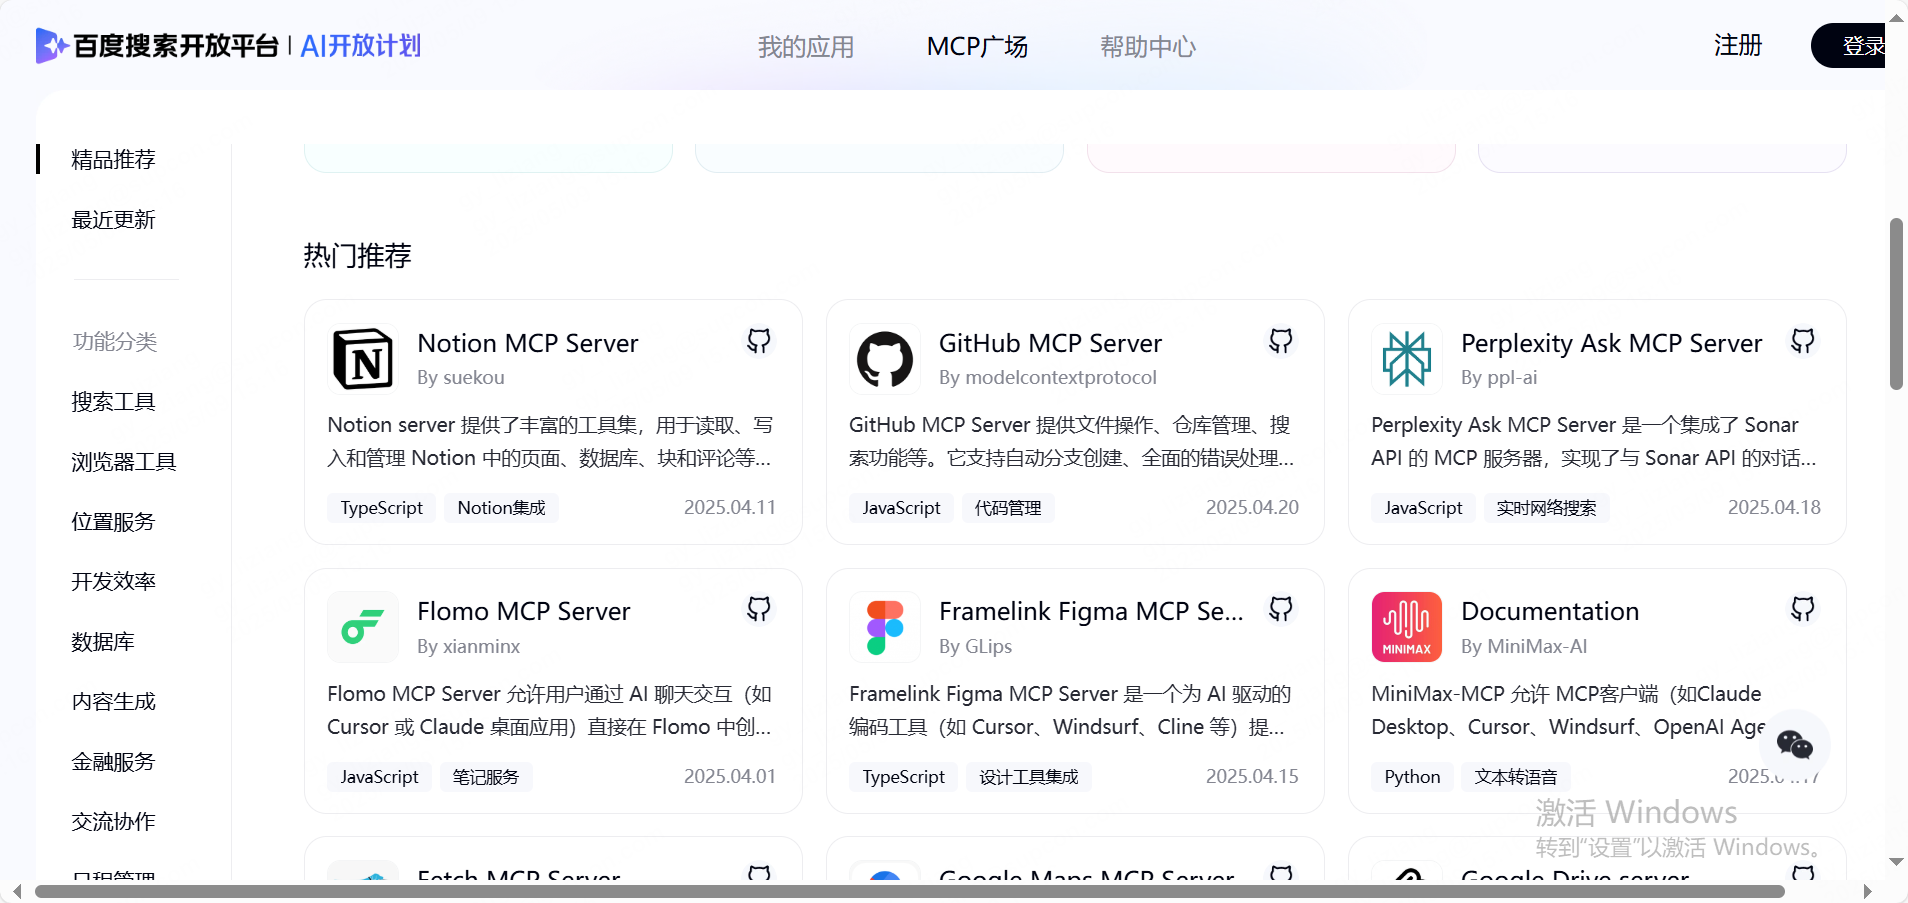Open the WeChat floating contact icon
The image size is (1908, 903).
point(1795,744)
